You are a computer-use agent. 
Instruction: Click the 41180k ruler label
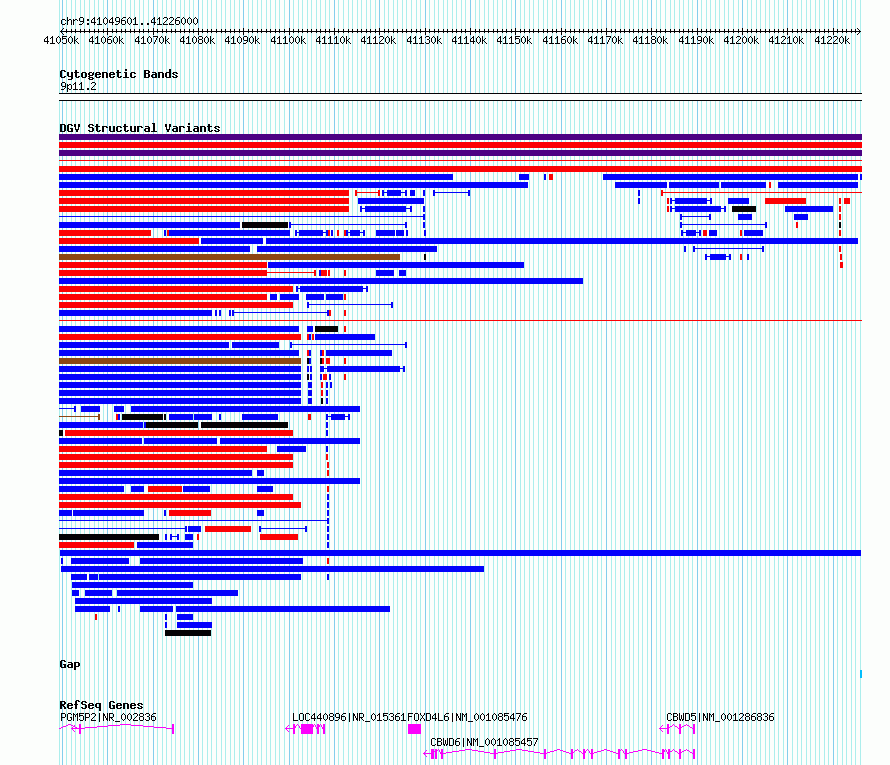coord(650,40)
